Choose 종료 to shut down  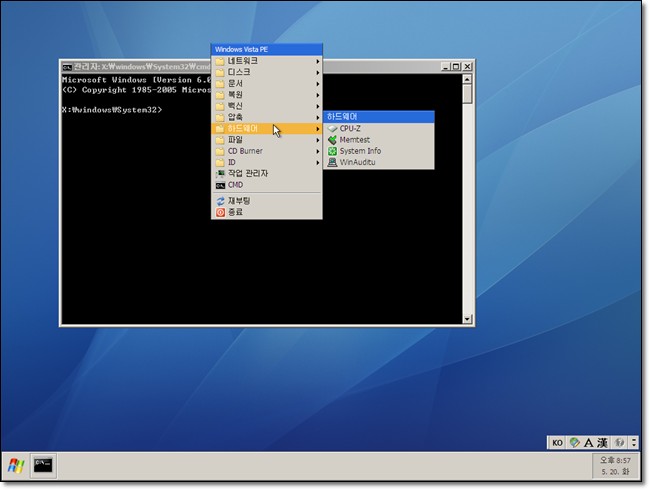click(267, 212)
